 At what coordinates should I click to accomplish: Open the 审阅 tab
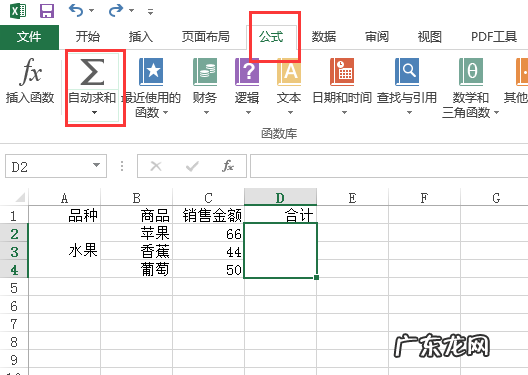coord(377,37)
